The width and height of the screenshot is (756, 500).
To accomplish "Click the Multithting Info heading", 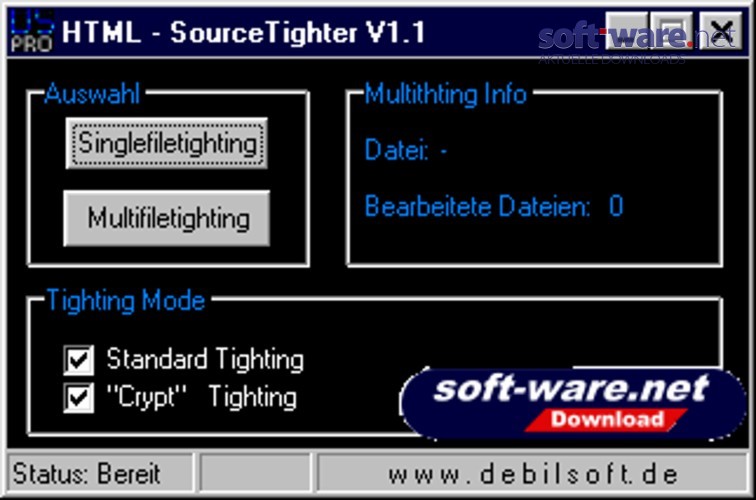I will [446, 94].
